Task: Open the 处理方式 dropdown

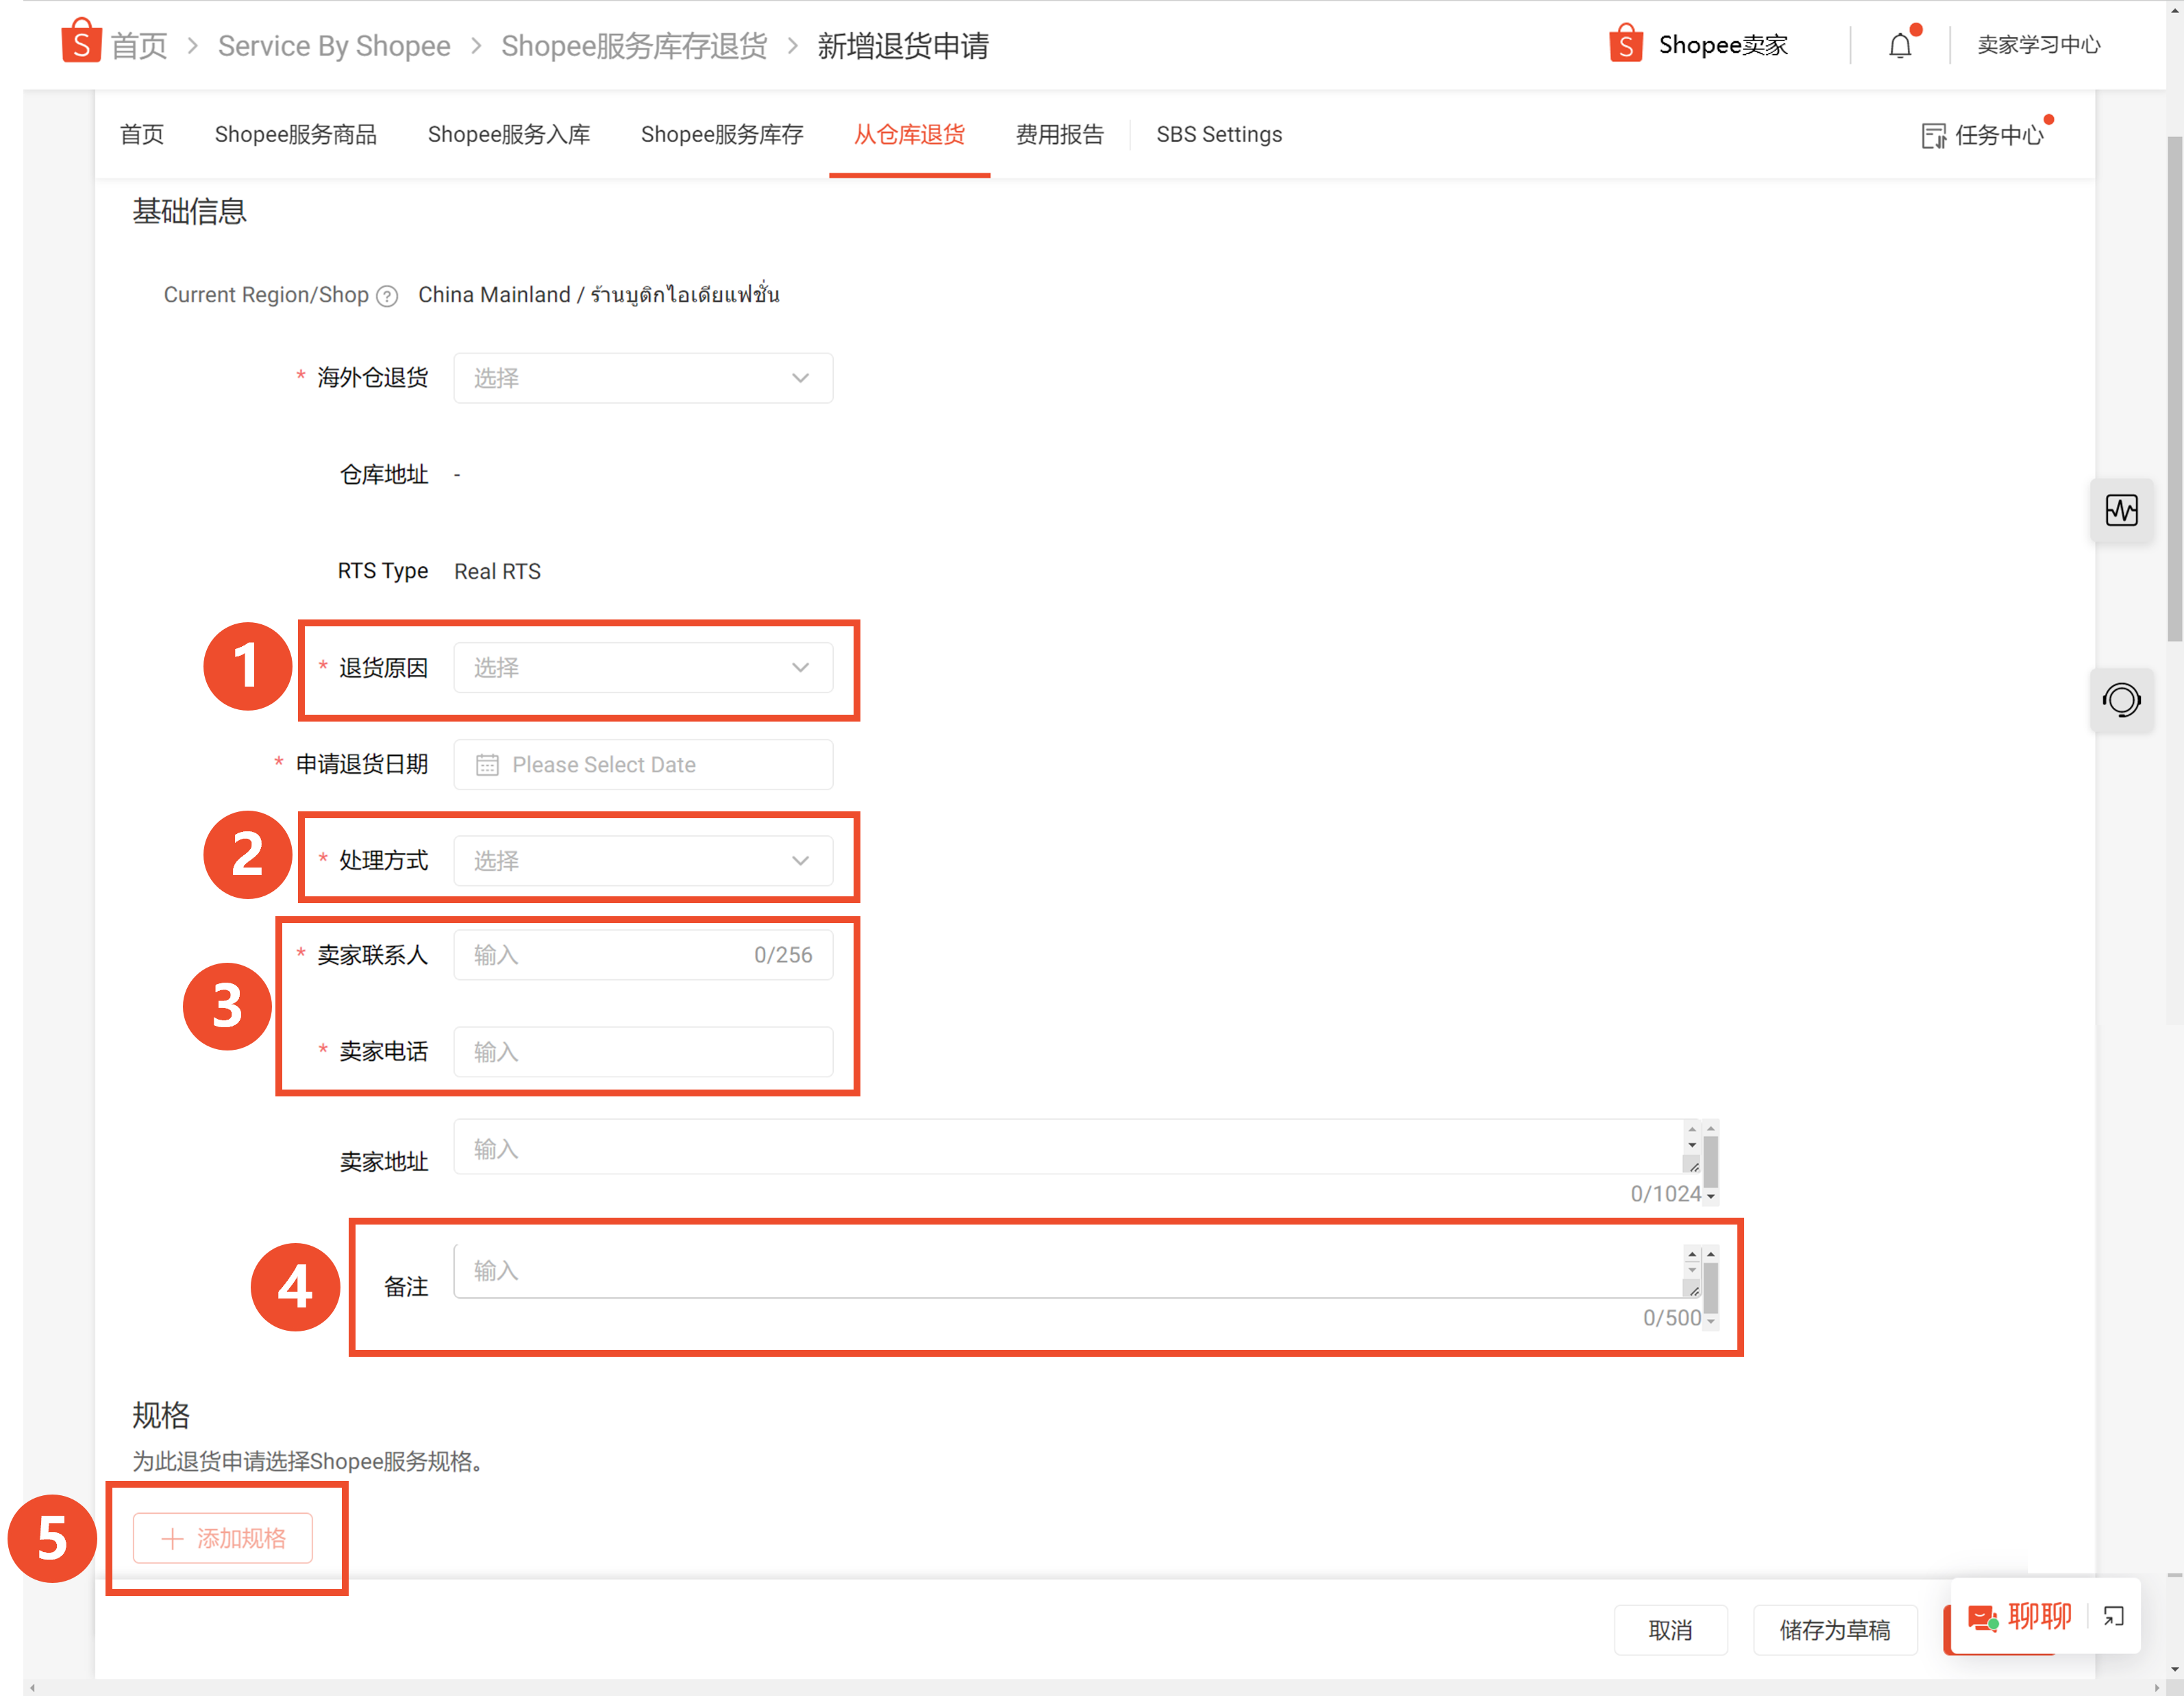Action: (643, 860)
